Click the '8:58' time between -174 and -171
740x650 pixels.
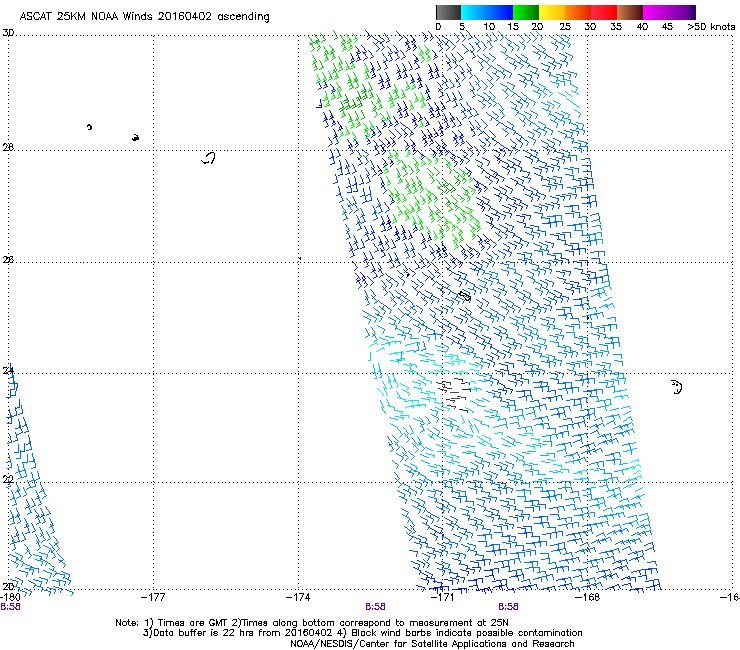coord(375,607)
